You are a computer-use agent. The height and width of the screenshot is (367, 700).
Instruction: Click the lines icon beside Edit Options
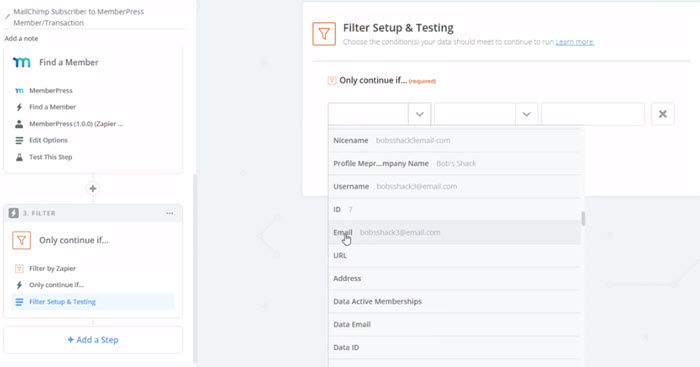pos(19,140)
